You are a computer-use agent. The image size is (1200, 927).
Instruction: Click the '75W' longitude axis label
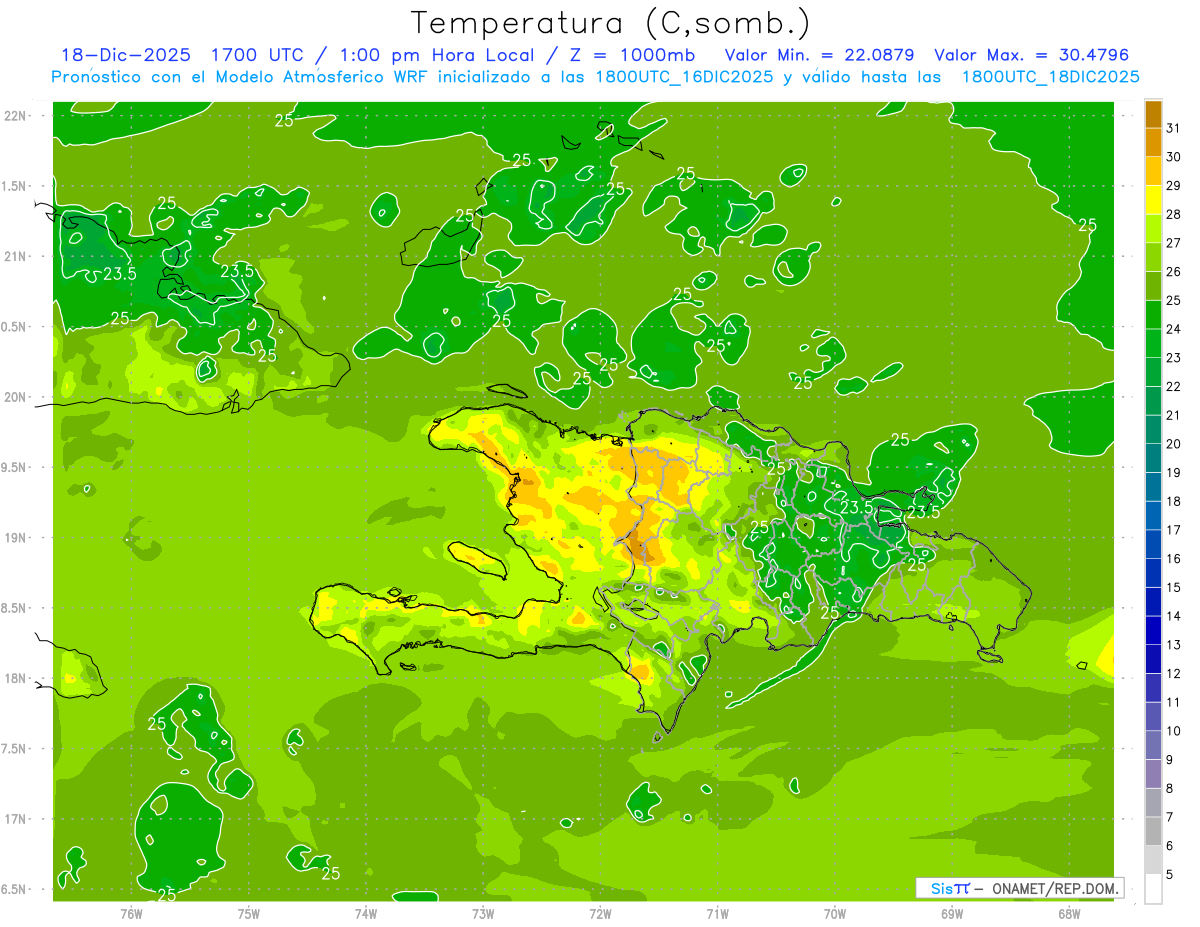(249, 914)
